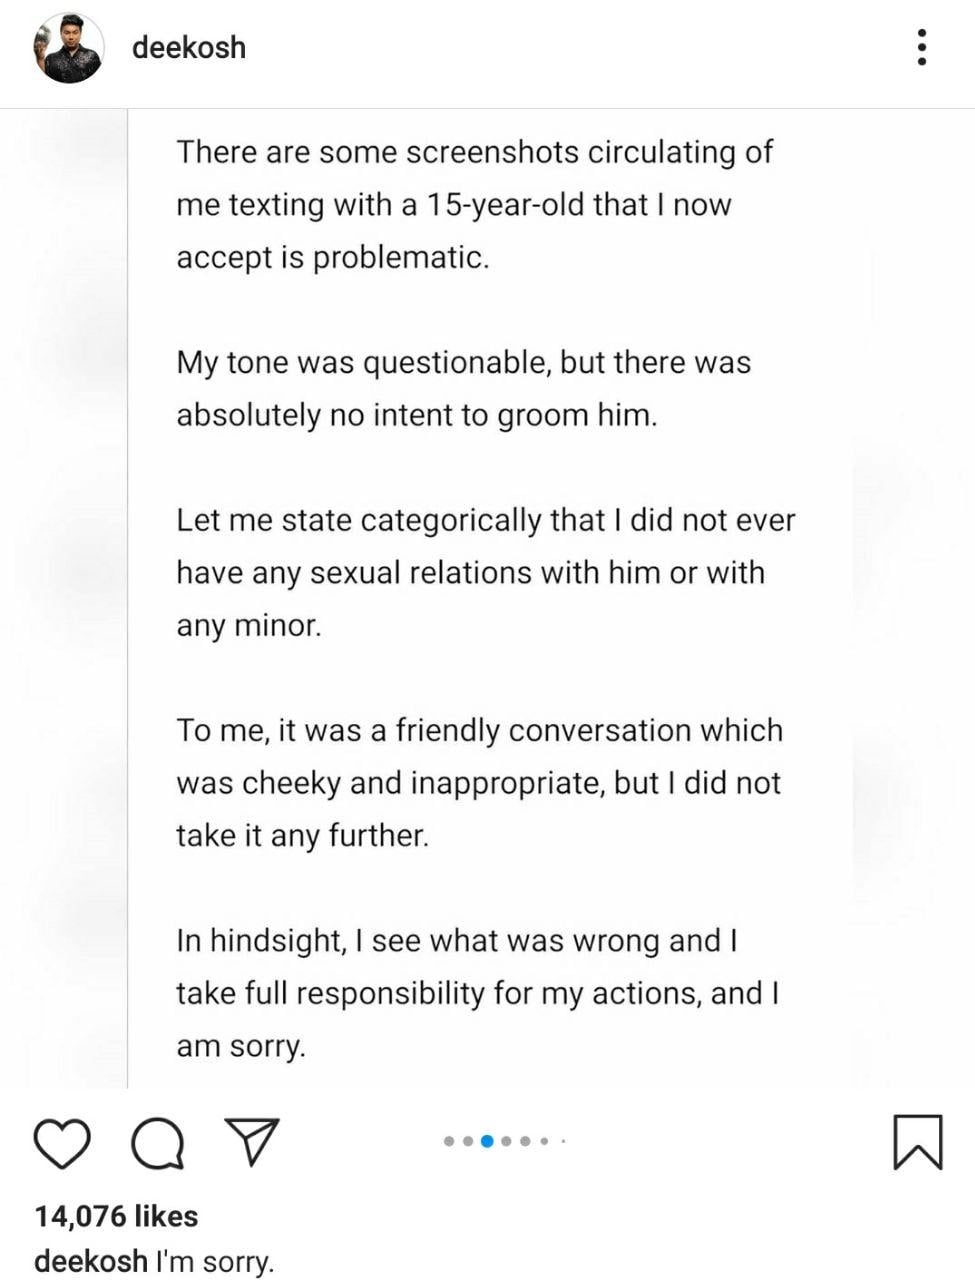
Task: Open the three-dot more options menu
Action: coord(921,47)
